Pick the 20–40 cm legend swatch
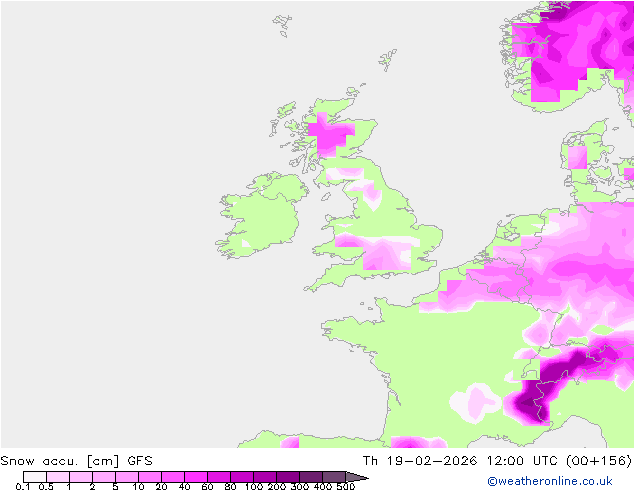634x490 pixels. point(173,477)
